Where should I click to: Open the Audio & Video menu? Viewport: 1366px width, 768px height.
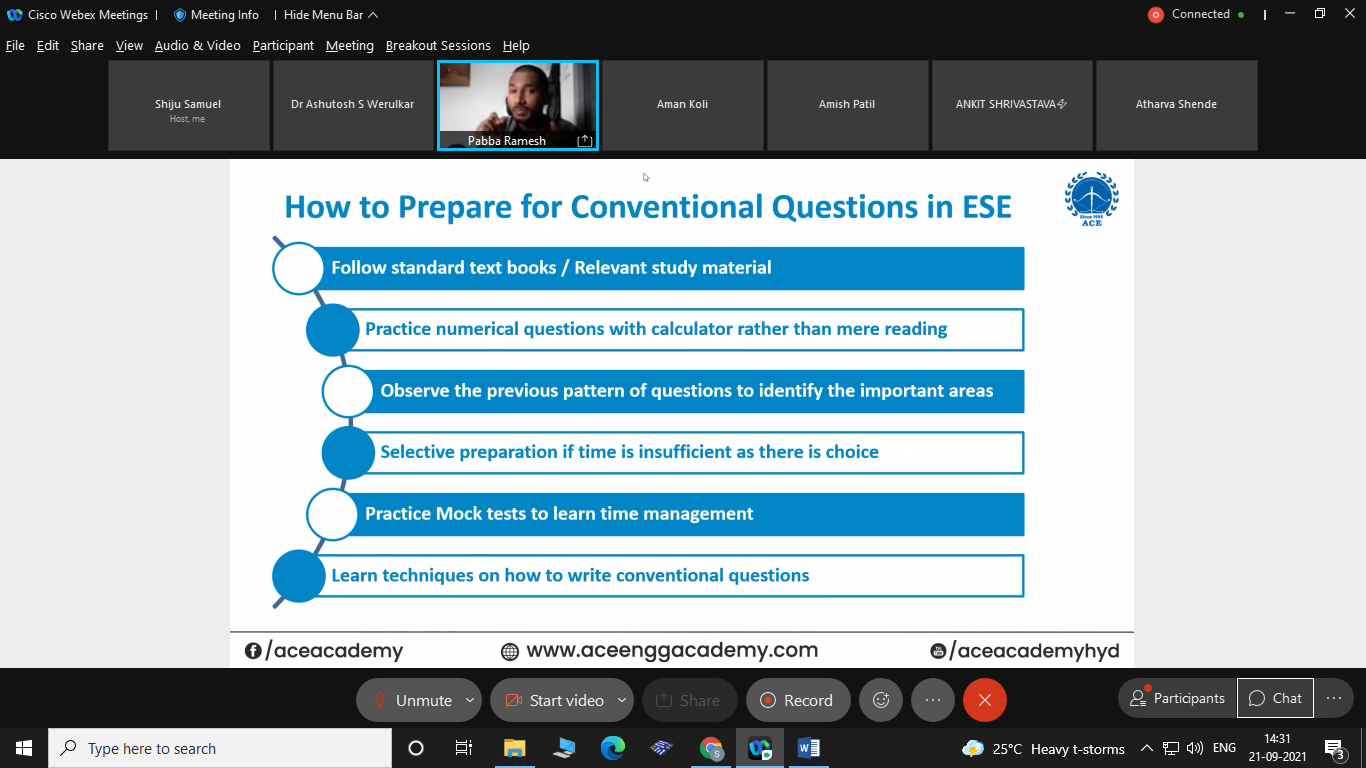tap(198, 46)
